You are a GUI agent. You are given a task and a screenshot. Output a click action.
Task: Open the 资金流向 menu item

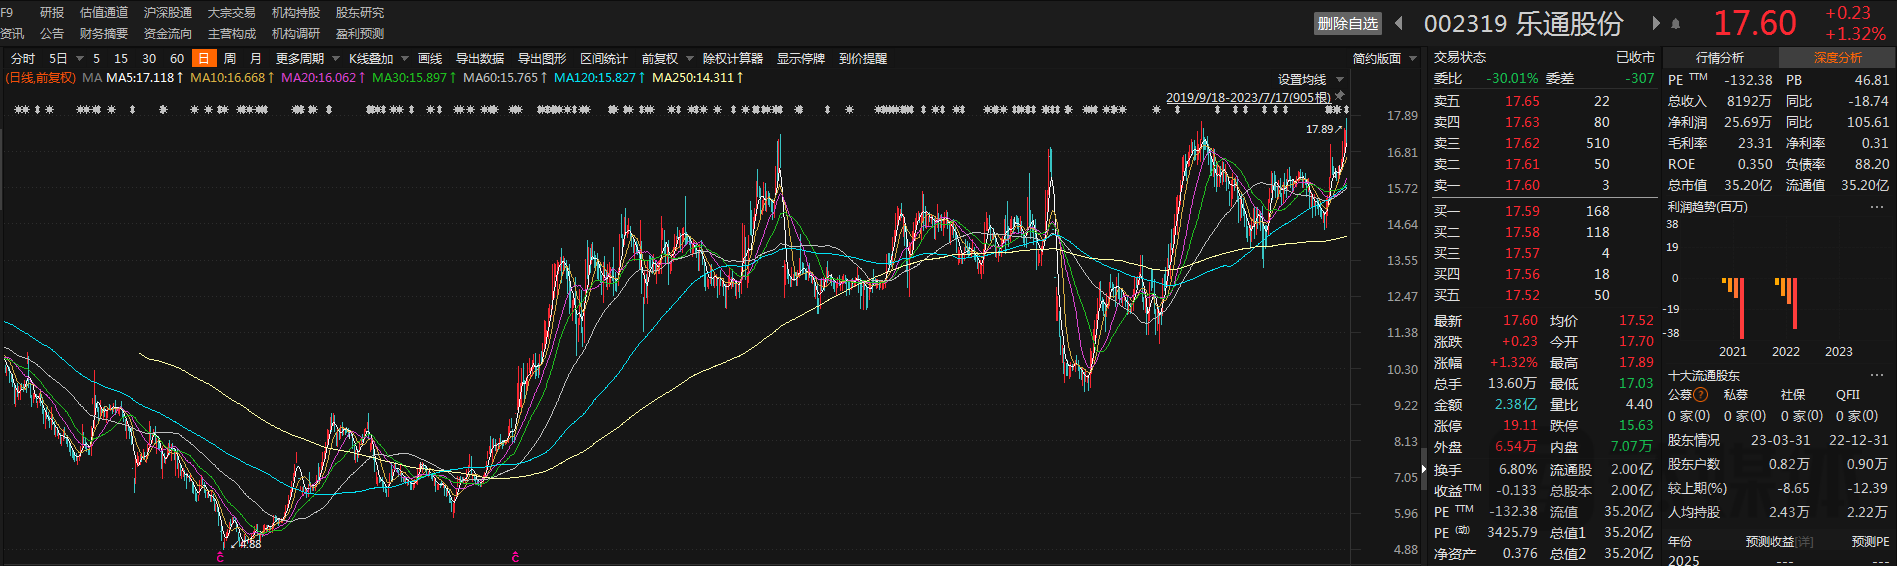pos(168,34)
